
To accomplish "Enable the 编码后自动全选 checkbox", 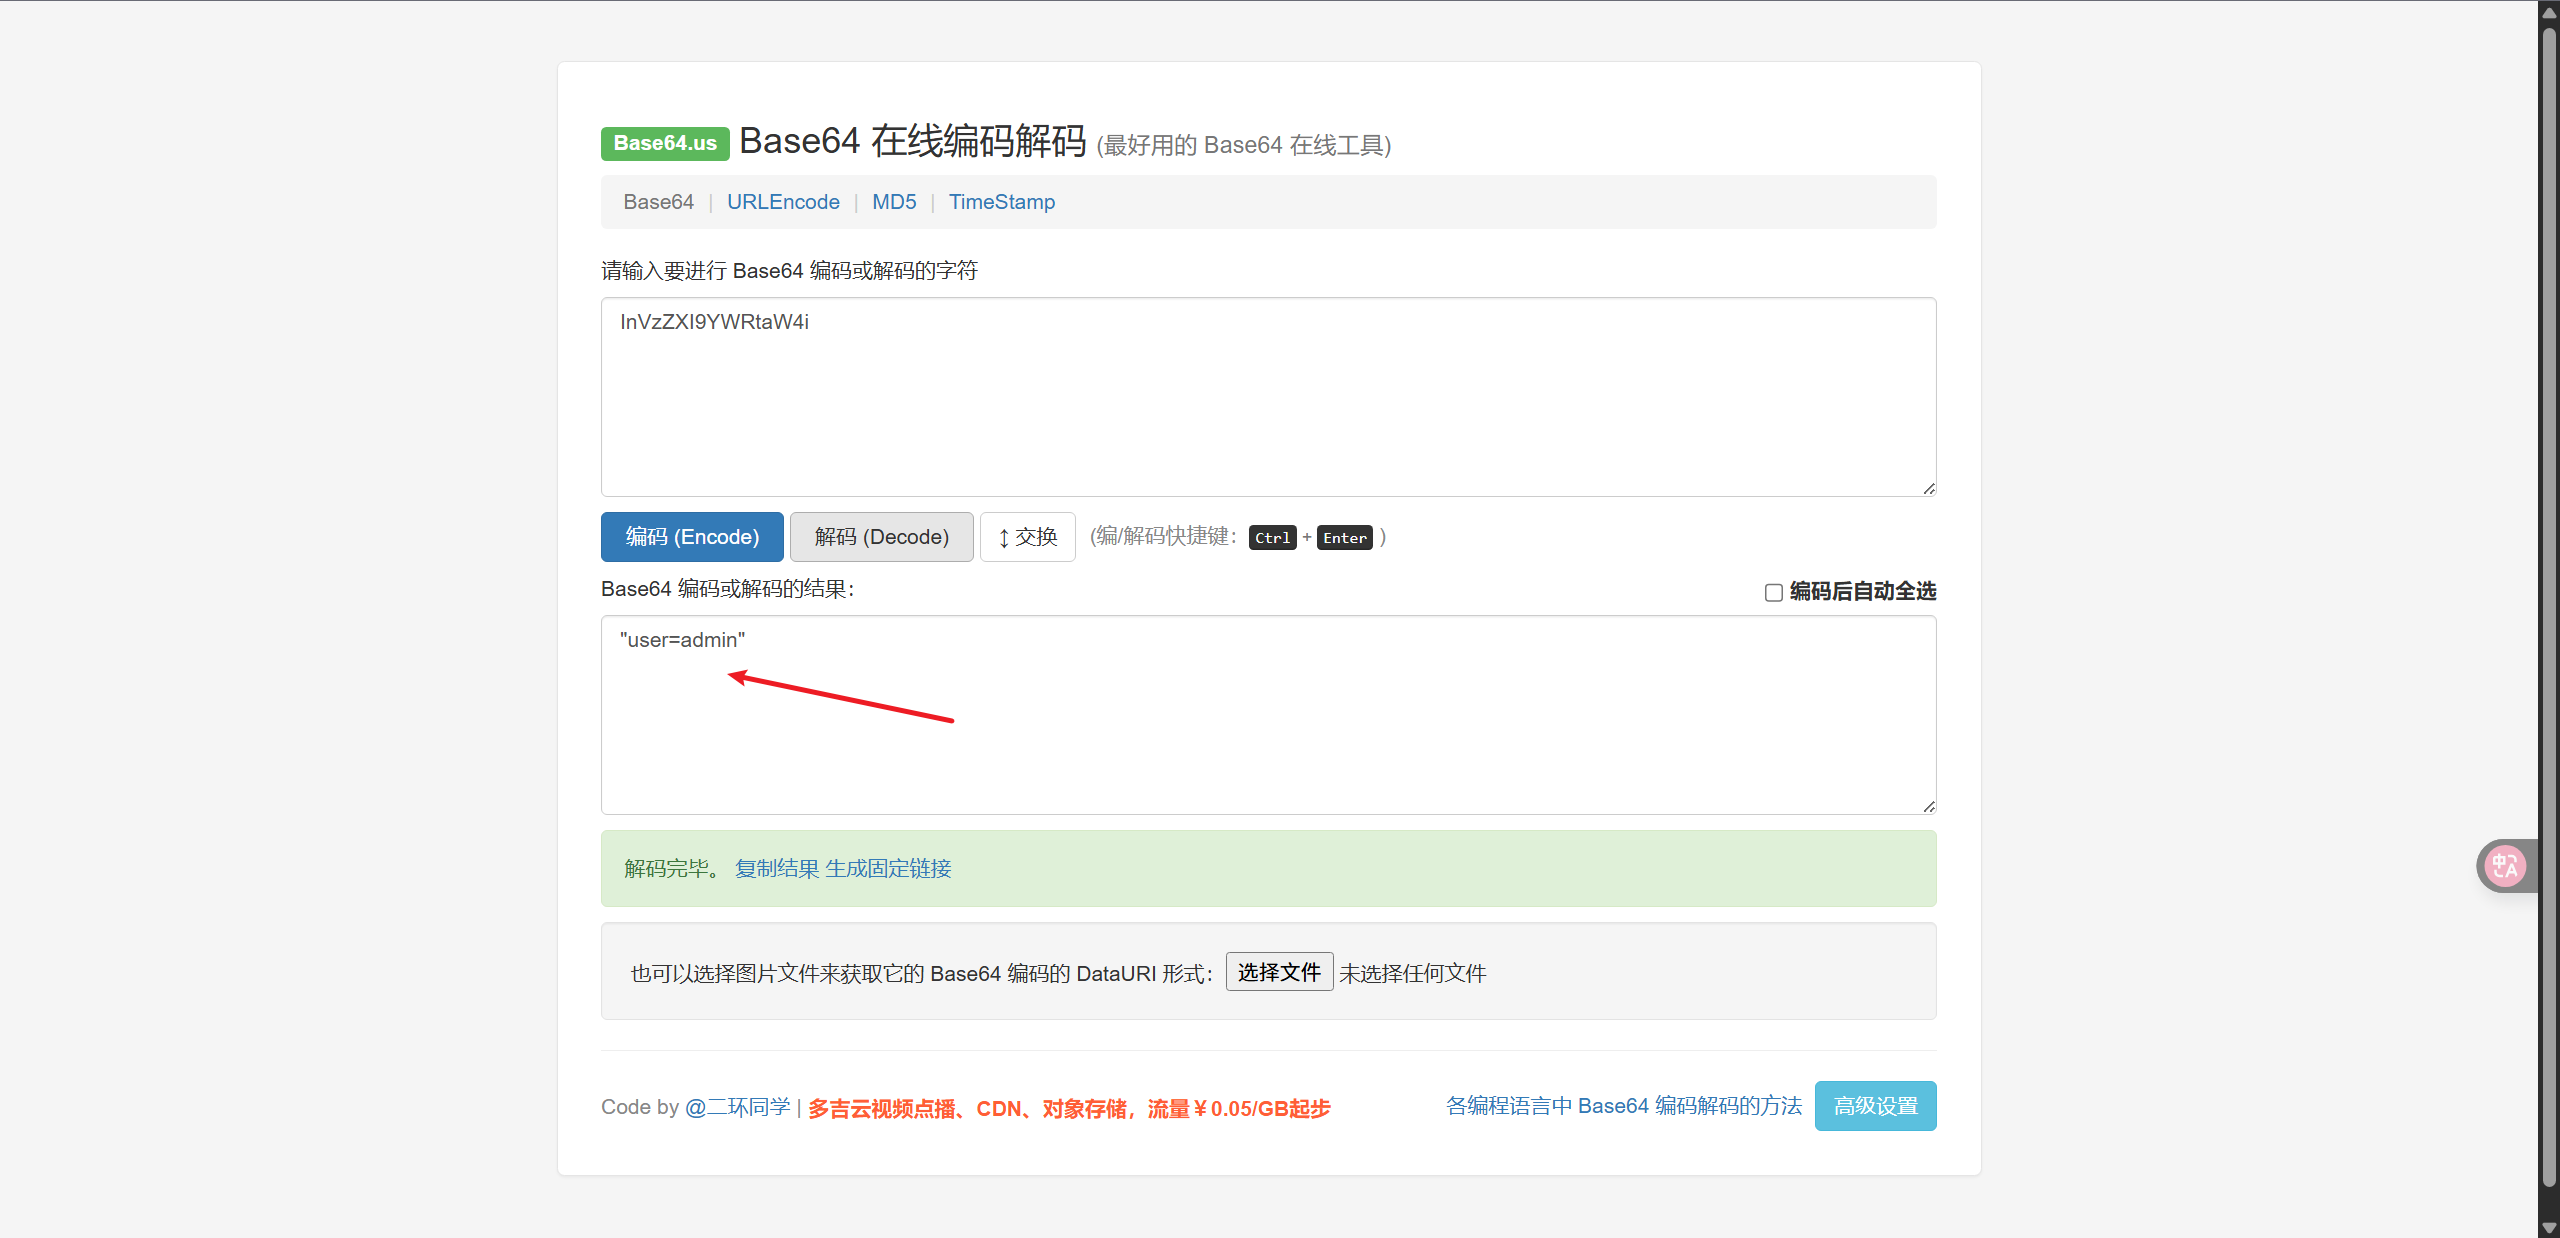I will 1773,592.
